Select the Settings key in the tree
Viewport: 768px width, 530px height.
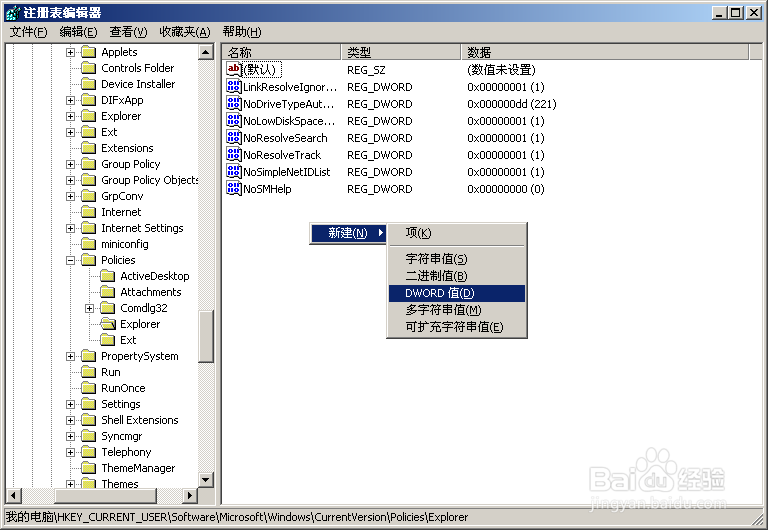pos(120,404)
